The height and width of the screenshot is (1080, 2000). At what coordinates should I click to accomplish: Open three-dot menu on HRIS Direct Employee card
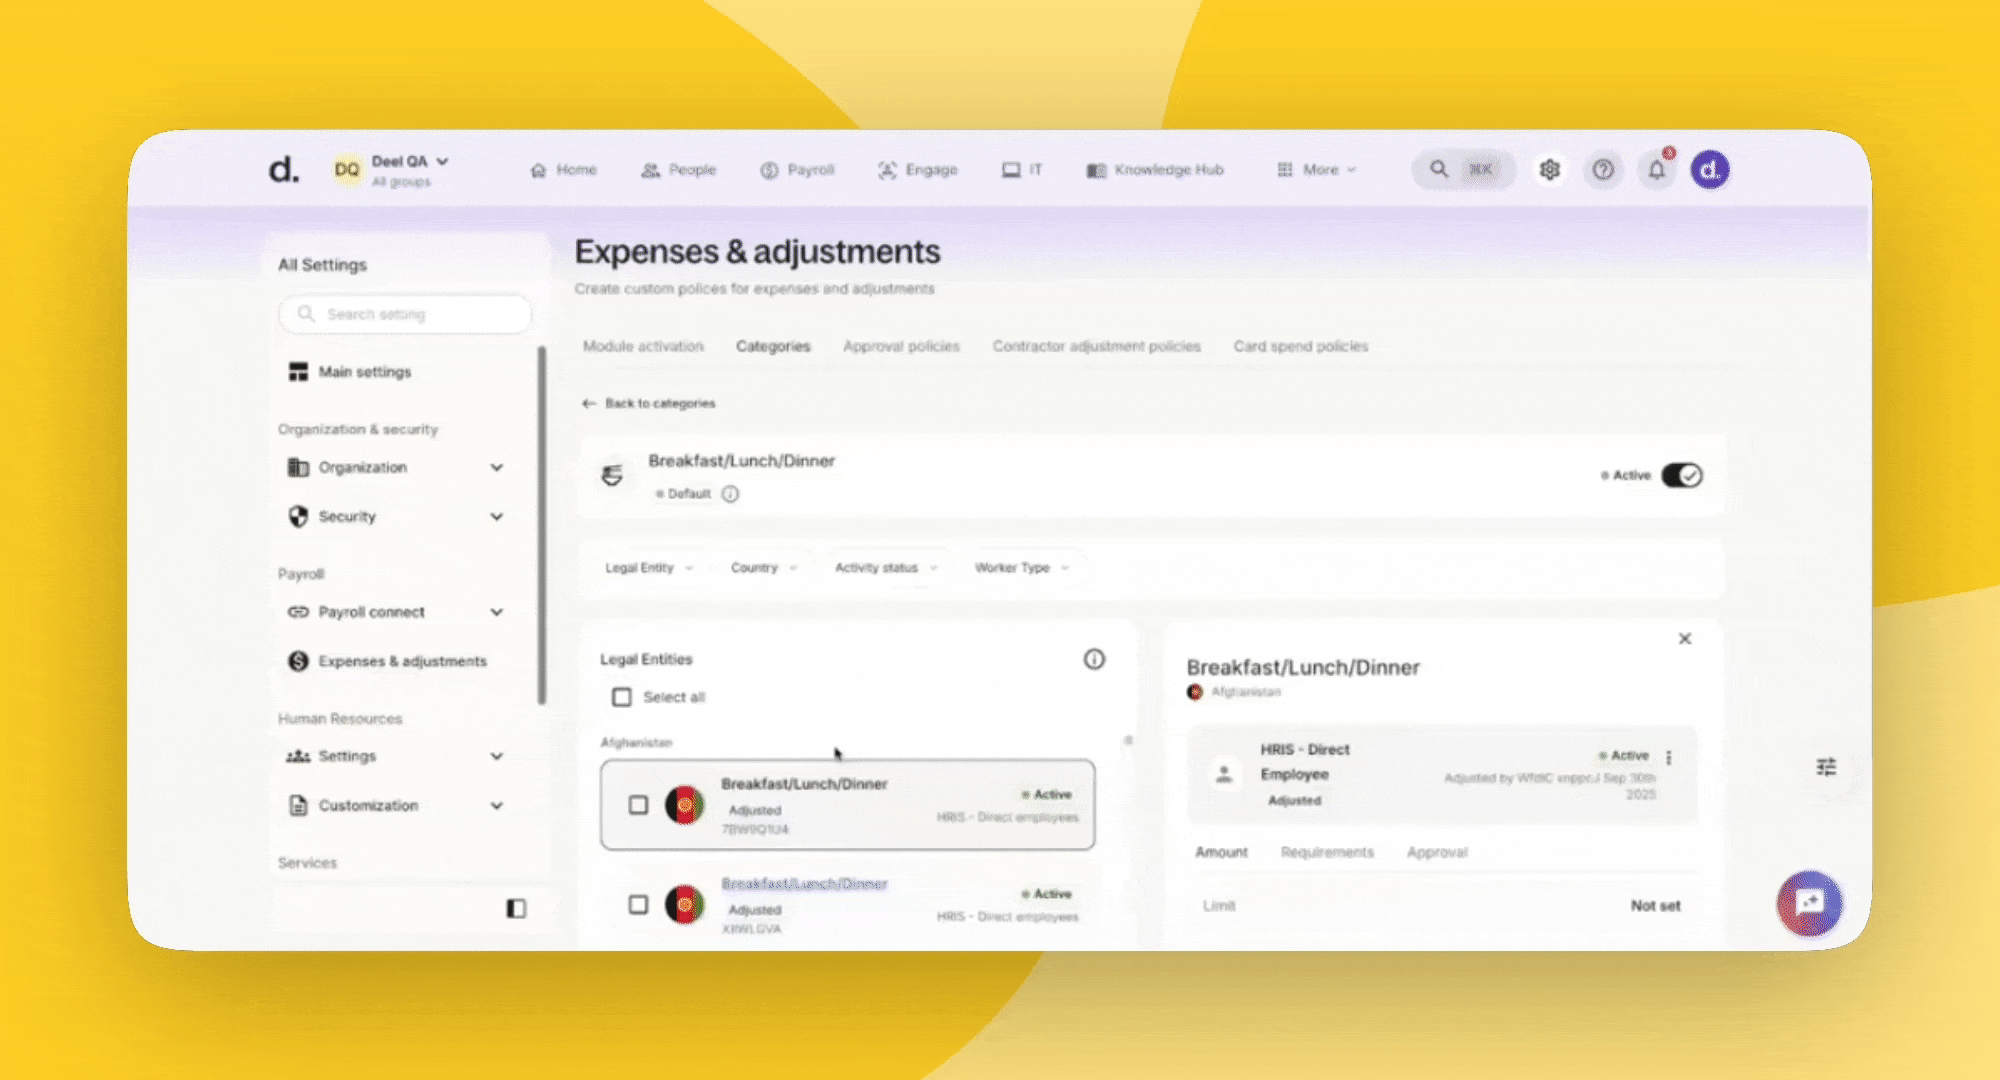click(x=1669, y=757)
